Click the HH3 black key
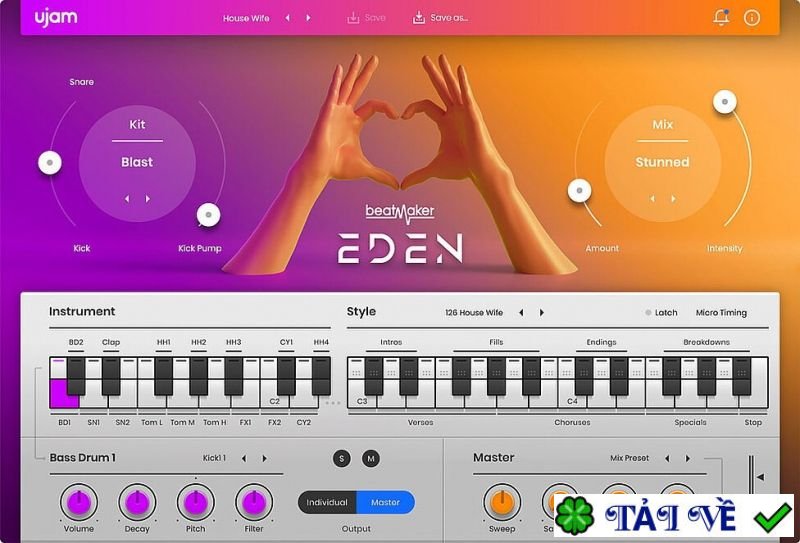 coord(234,376)
